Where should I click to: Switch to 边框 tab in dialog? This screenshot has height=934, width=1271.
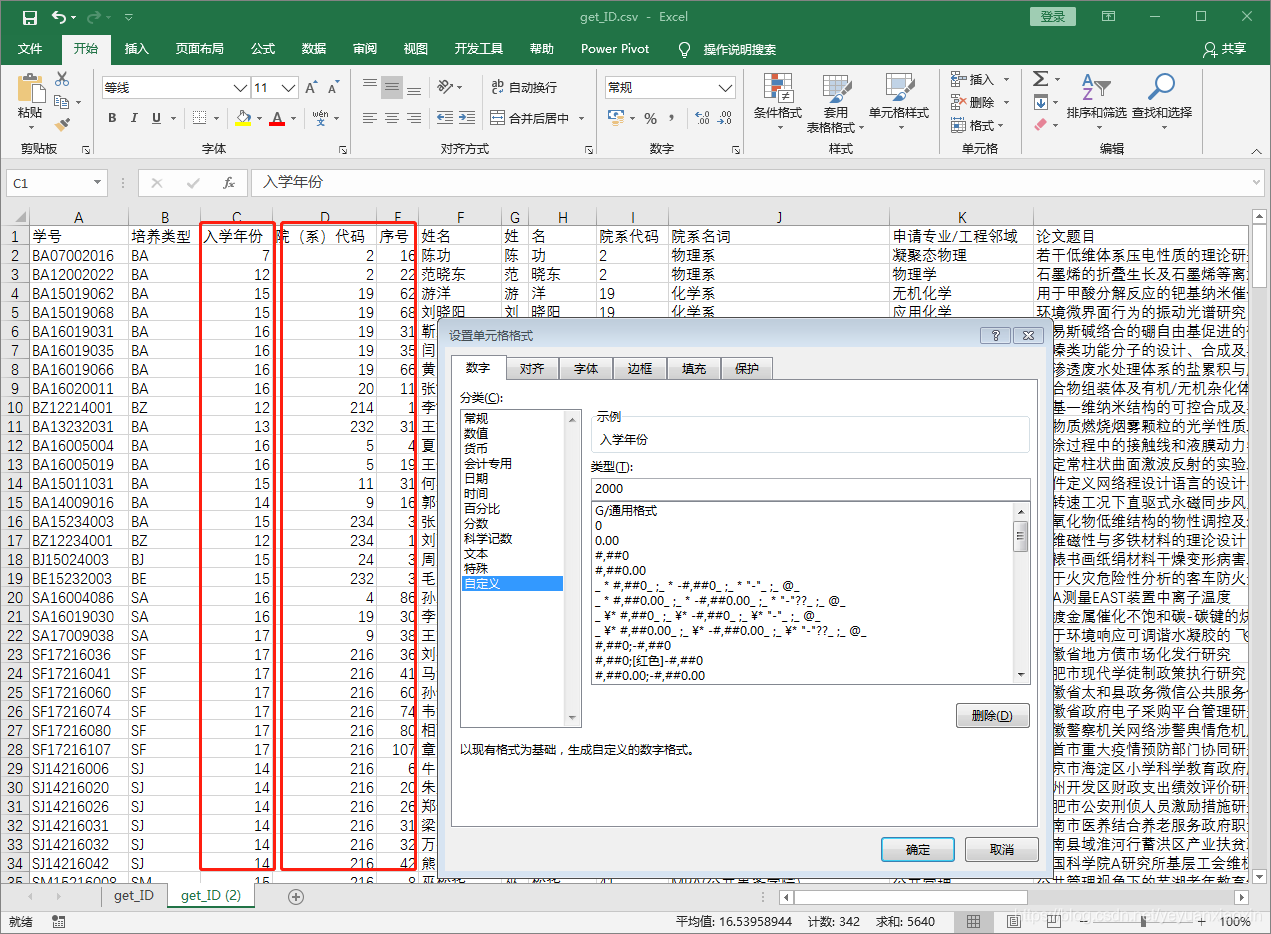point(640,369)
